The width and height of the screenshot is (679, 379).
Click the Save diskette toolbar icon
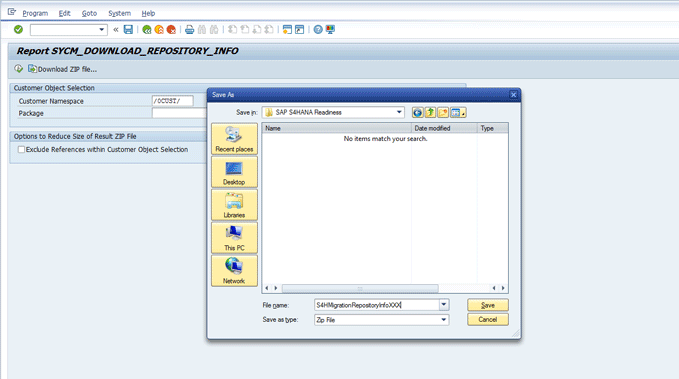click(x=128, y=29)
